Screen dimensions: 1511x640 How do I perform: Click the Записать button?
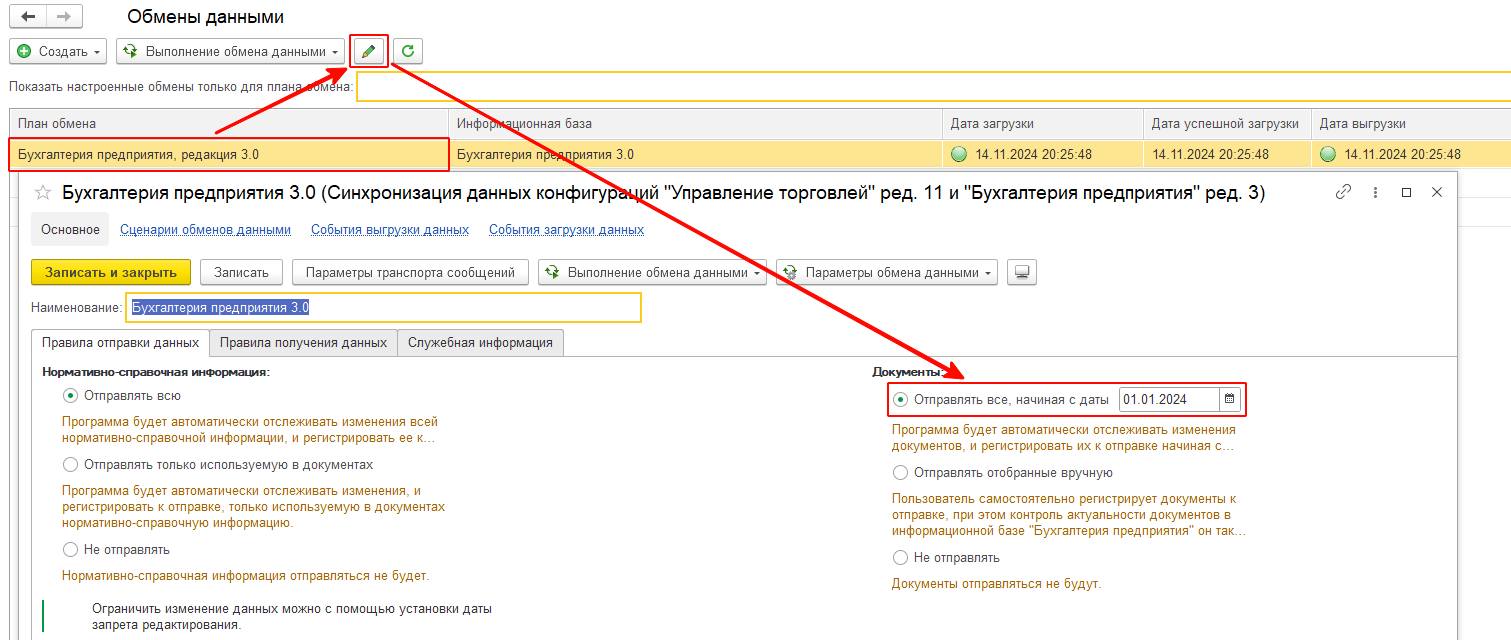[x=241, y=272]
